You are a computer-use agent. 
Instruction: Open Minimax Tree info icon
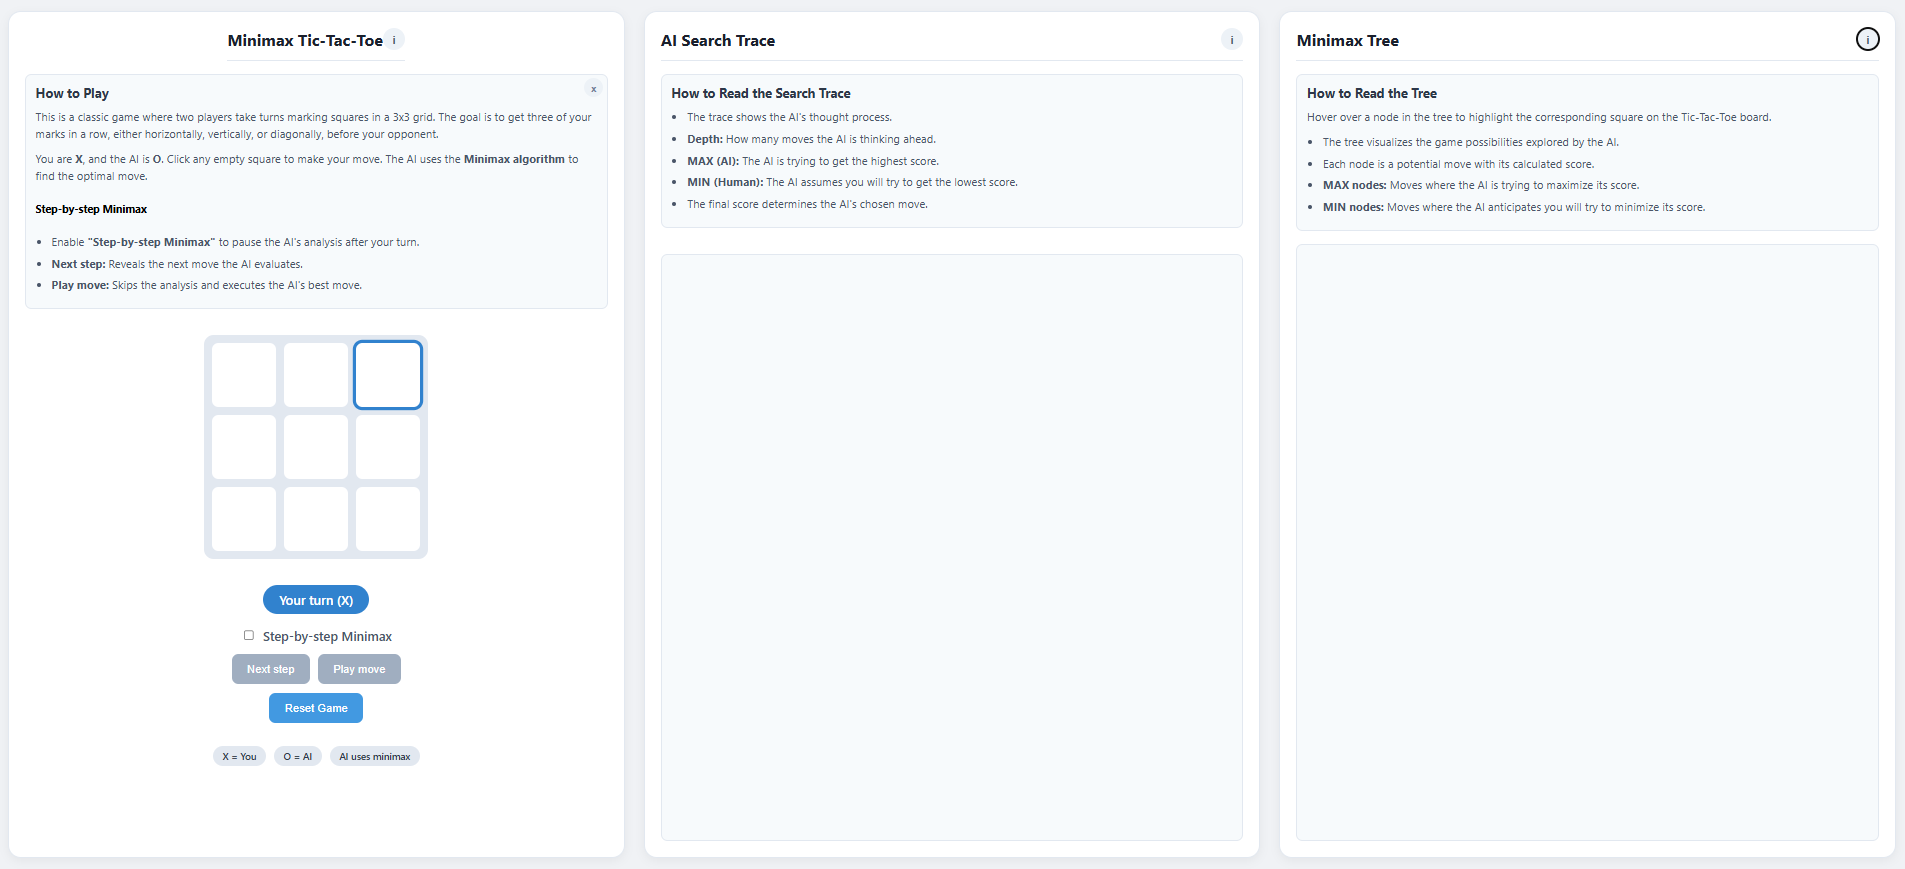point(1867,39)
